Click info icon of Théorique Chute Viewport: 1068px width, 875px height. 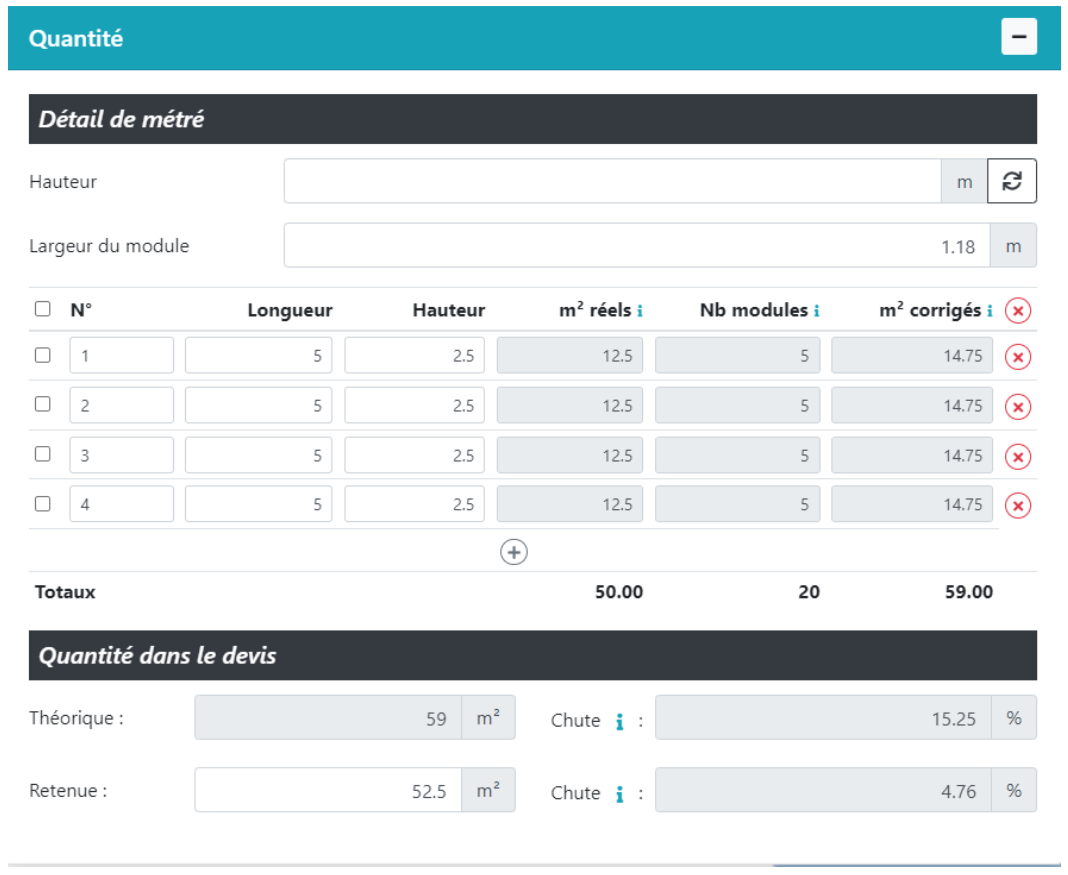pyautogui.click(x=619, y=721)
